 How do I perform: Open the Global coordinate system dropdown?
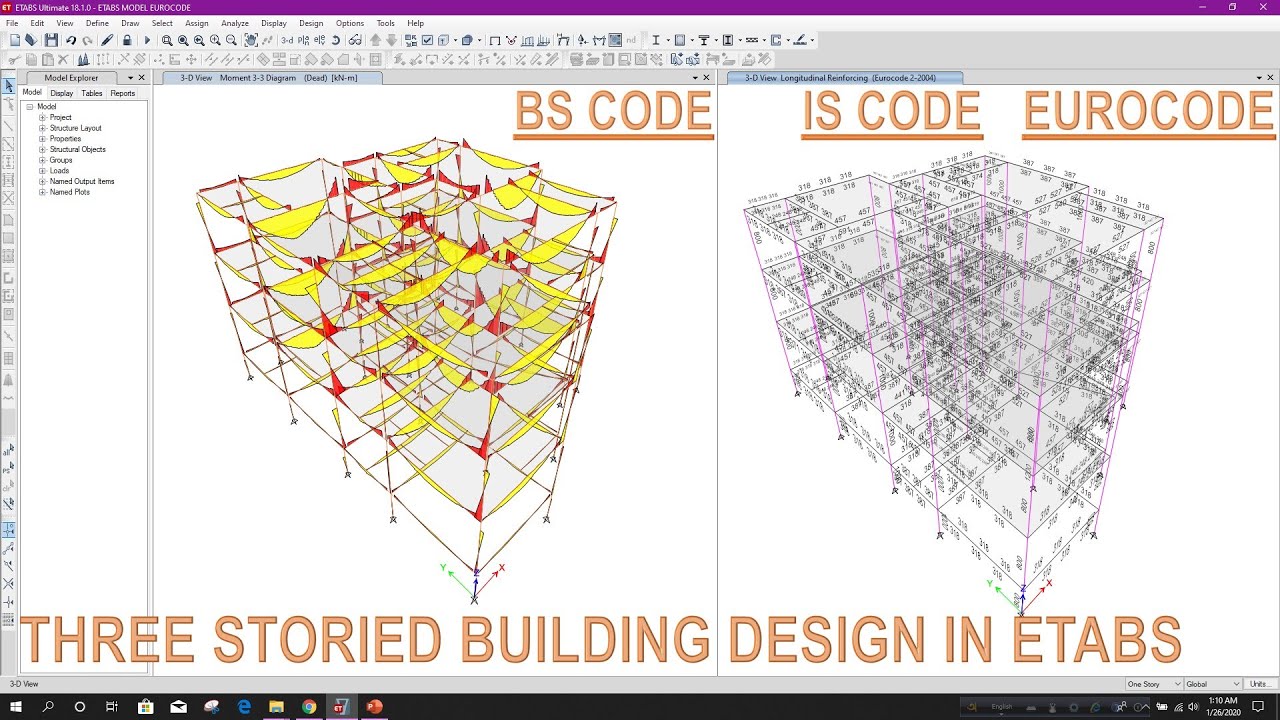coord(1211,684)
